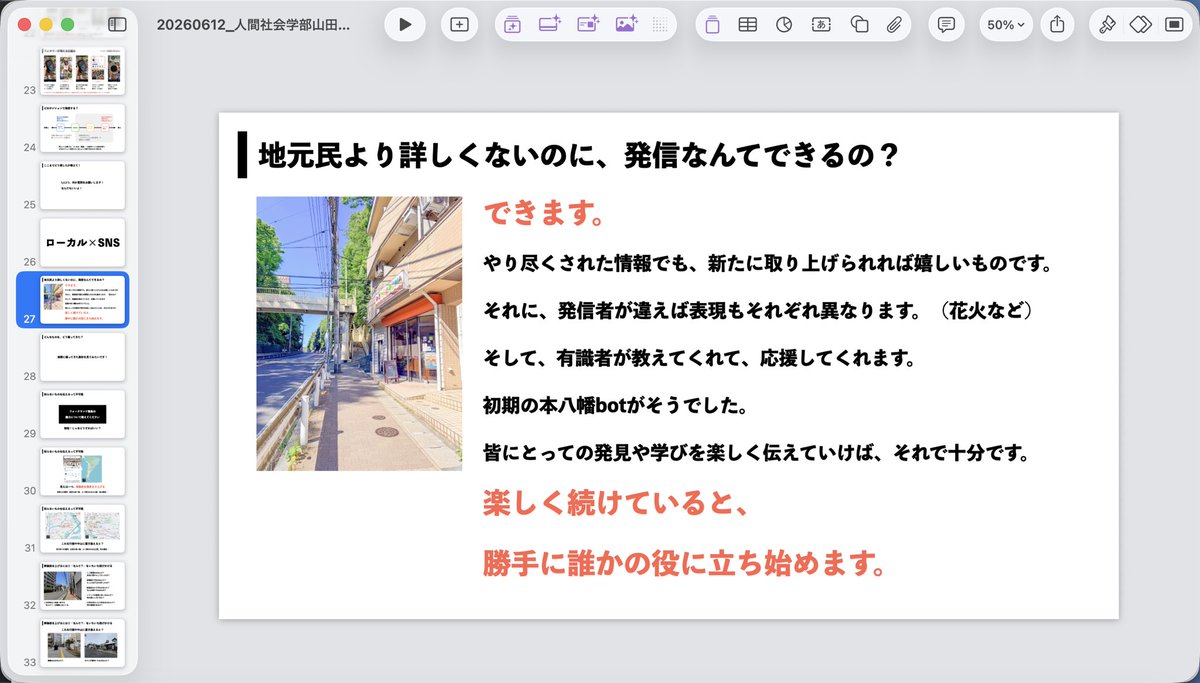Select the red text '楽しく続けていると、'
Screen dimensions: 1200x683
click(x=616, y=505)
